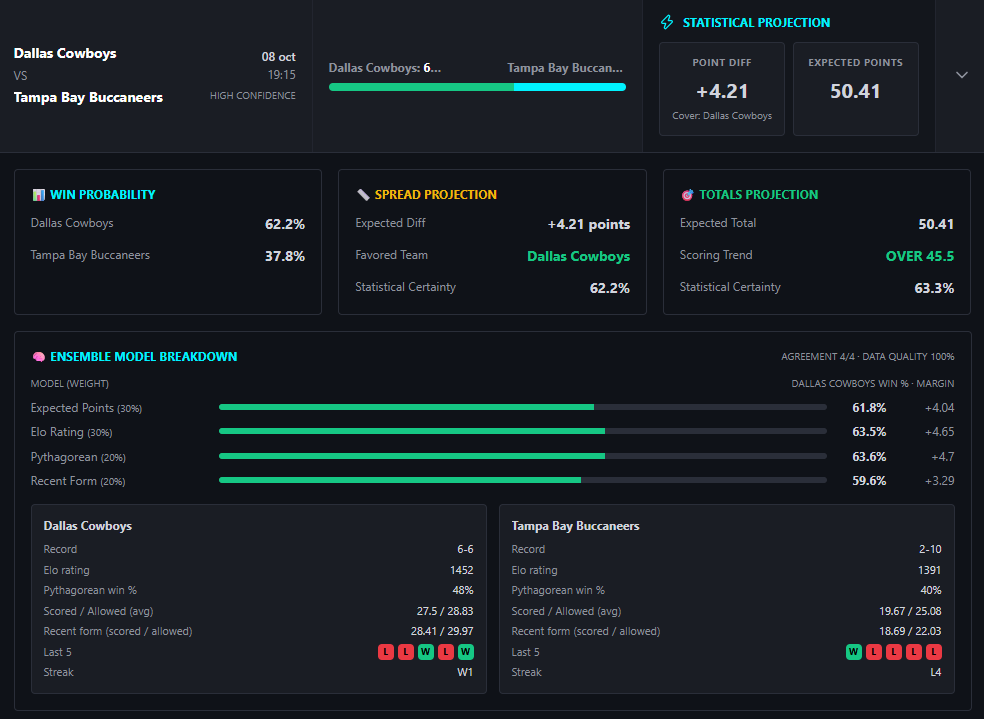Click the OVER 45.5 scoring trend value
984x719 pixels.
[x=919, y=256]
